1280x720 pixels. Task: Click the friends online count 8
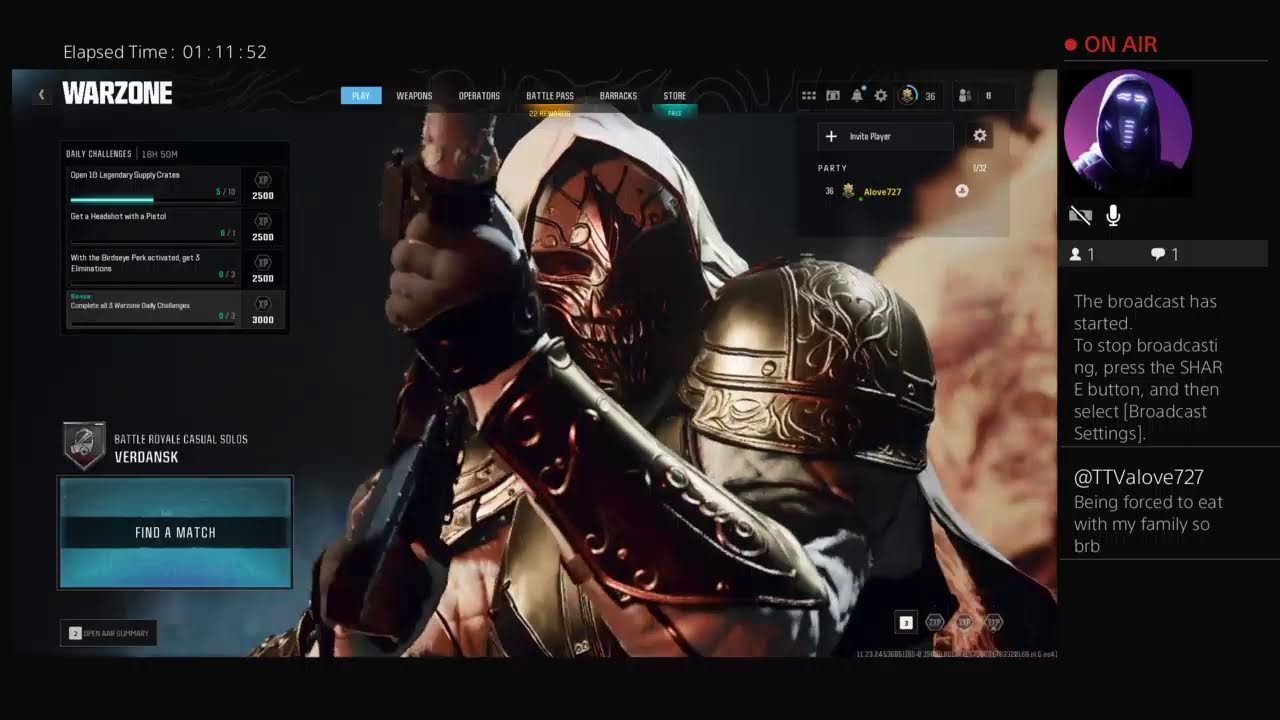(988, 96)
